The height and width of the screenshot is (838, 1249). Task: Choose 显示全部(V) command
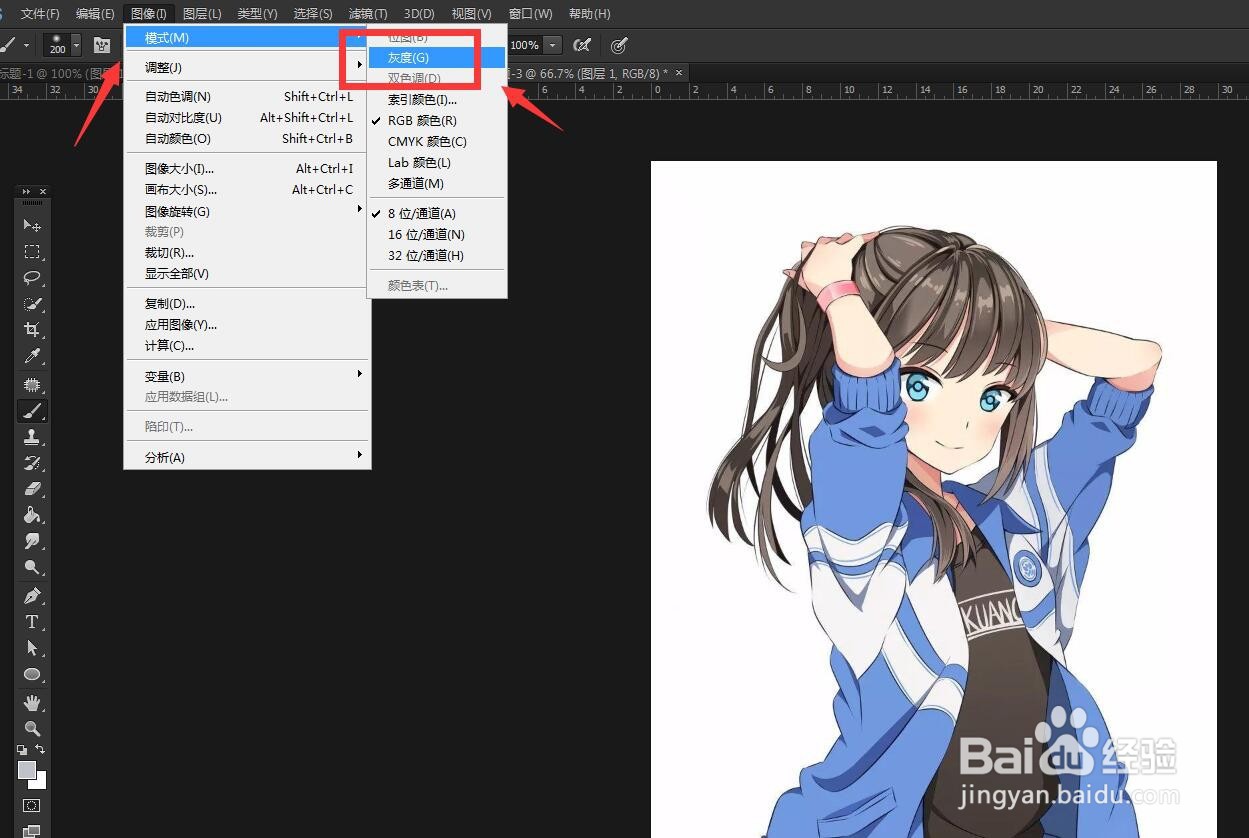(247, 274)
